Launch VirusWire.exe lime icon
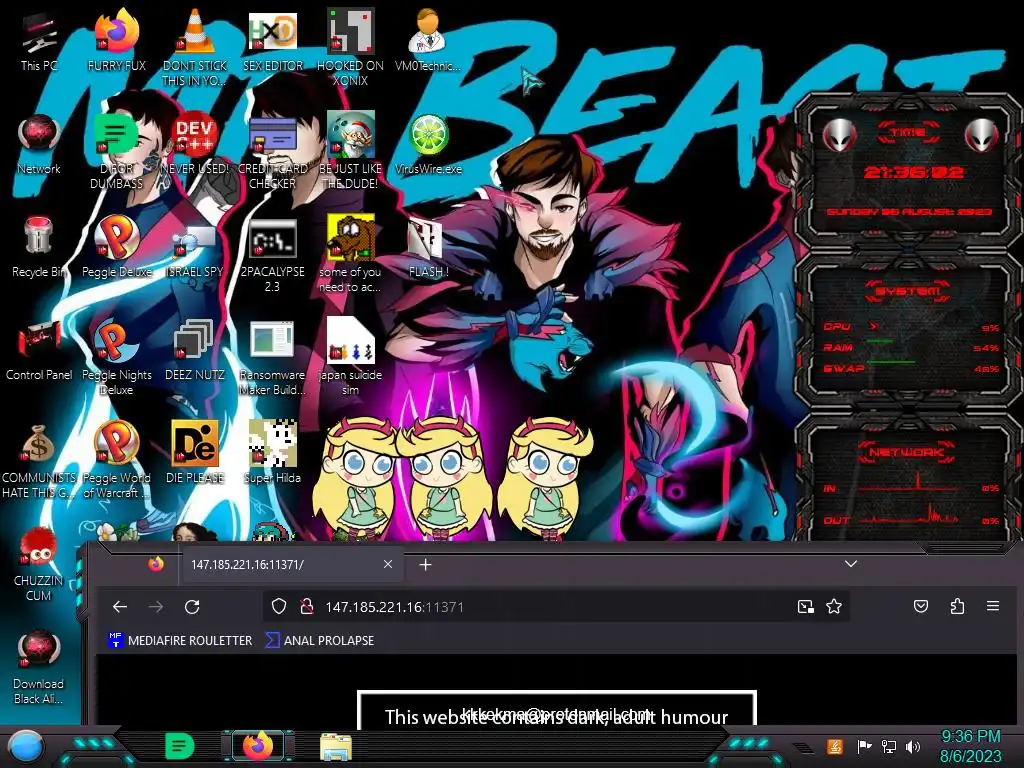 pos(428,144)
